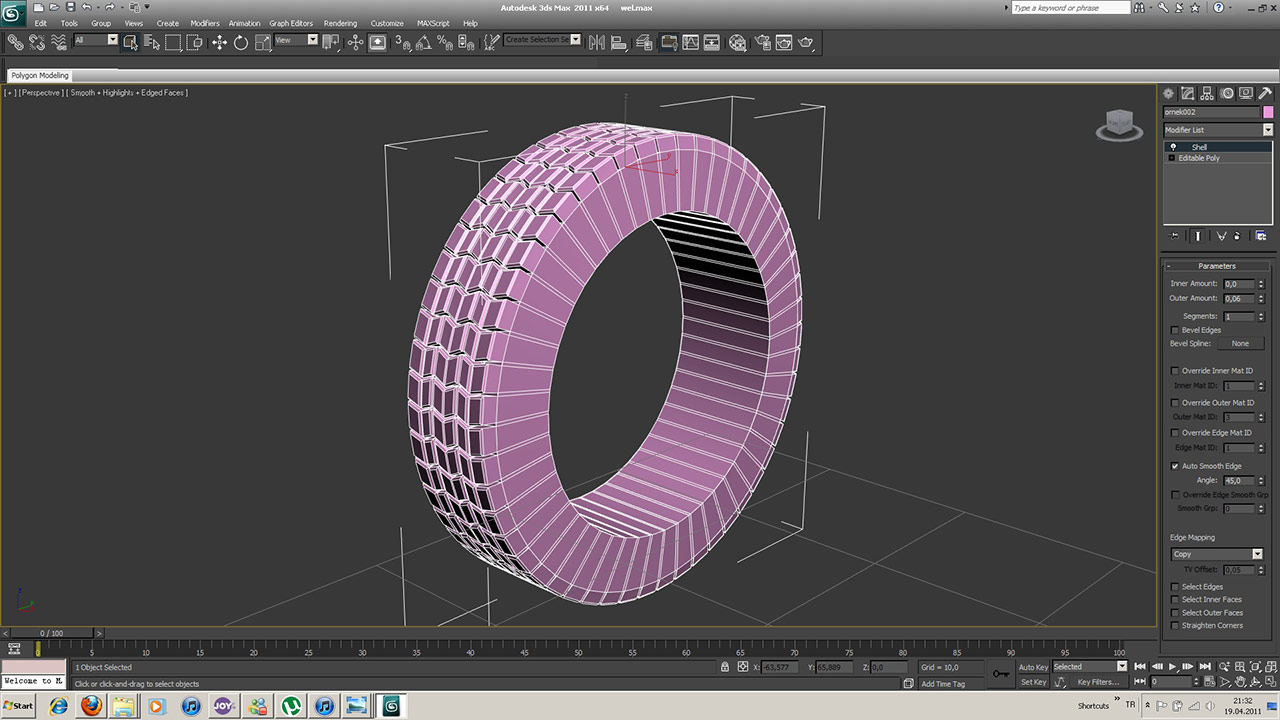Click the Mirror tool icon
Viewport: 1280px width, 720px height.
click(x=596, y=42)
